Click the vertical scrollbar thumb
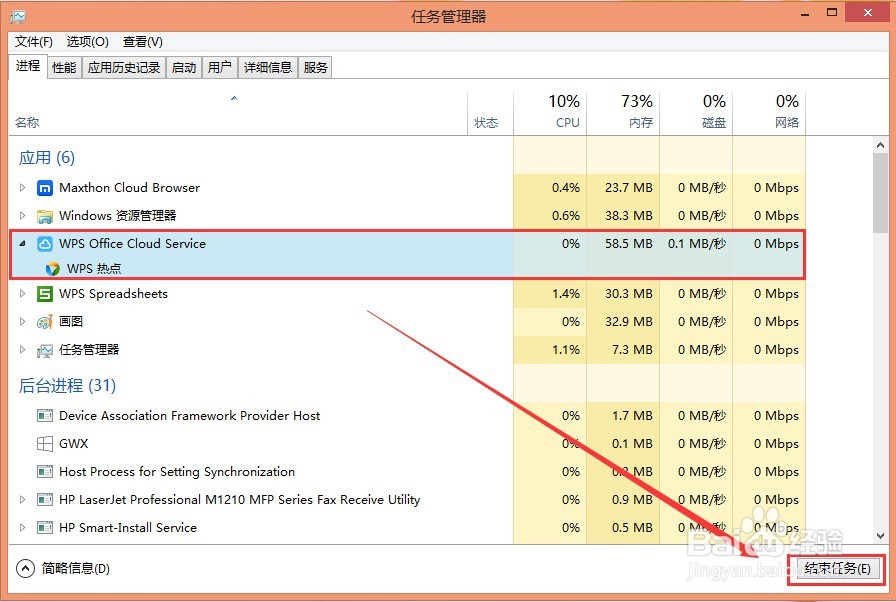Image resolution: width=896 pixels, height=602 pixels. click(x=880, y=193)
